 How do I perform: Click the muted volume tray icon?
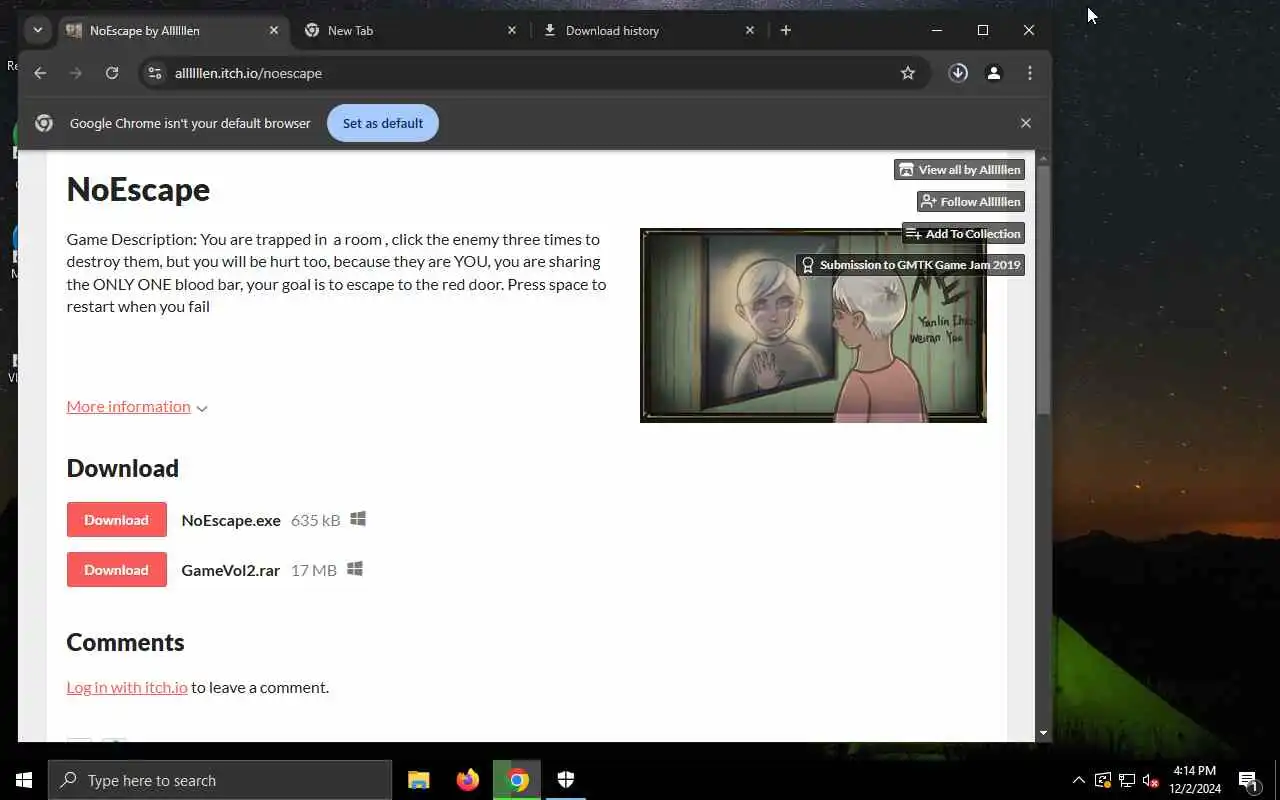[1150, 780]
